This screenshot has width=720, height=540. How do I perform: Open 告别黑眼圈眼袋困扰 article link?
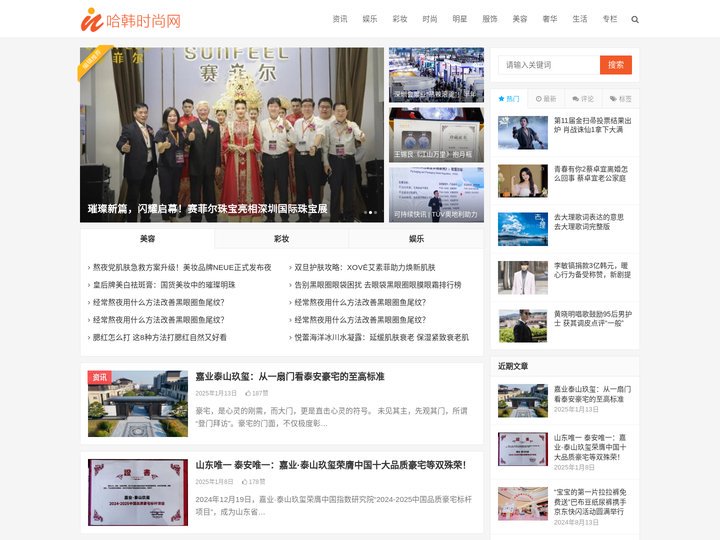(x=377, y=285)
